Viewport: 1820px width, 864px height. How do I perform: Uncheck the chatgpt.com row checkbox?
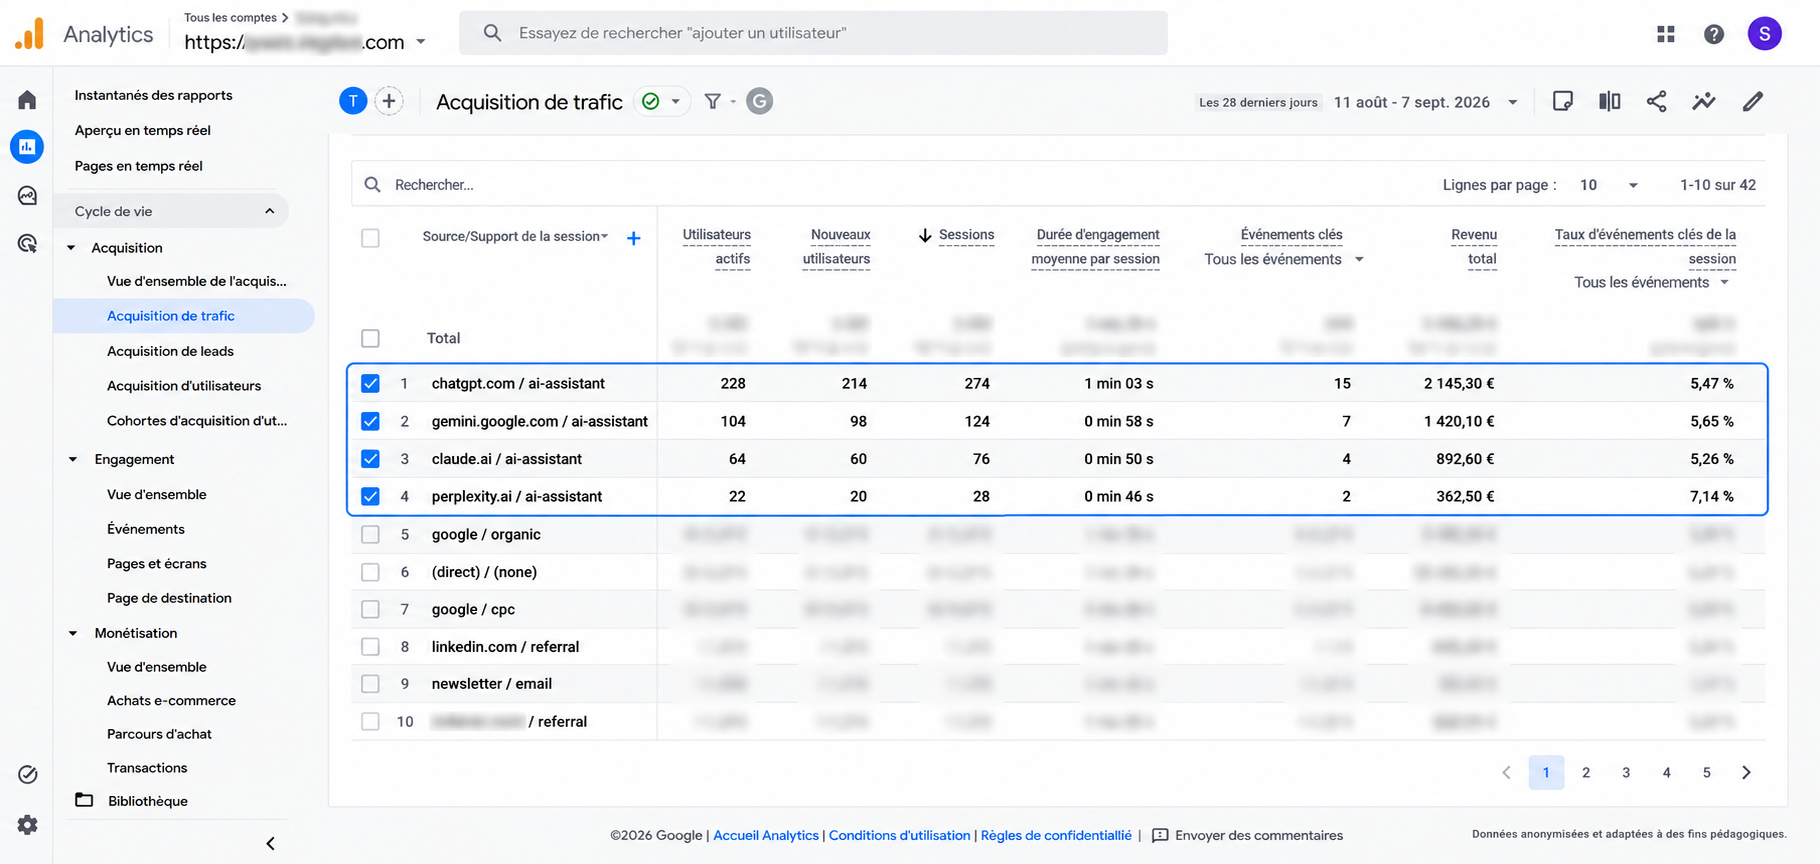(370, 383)
